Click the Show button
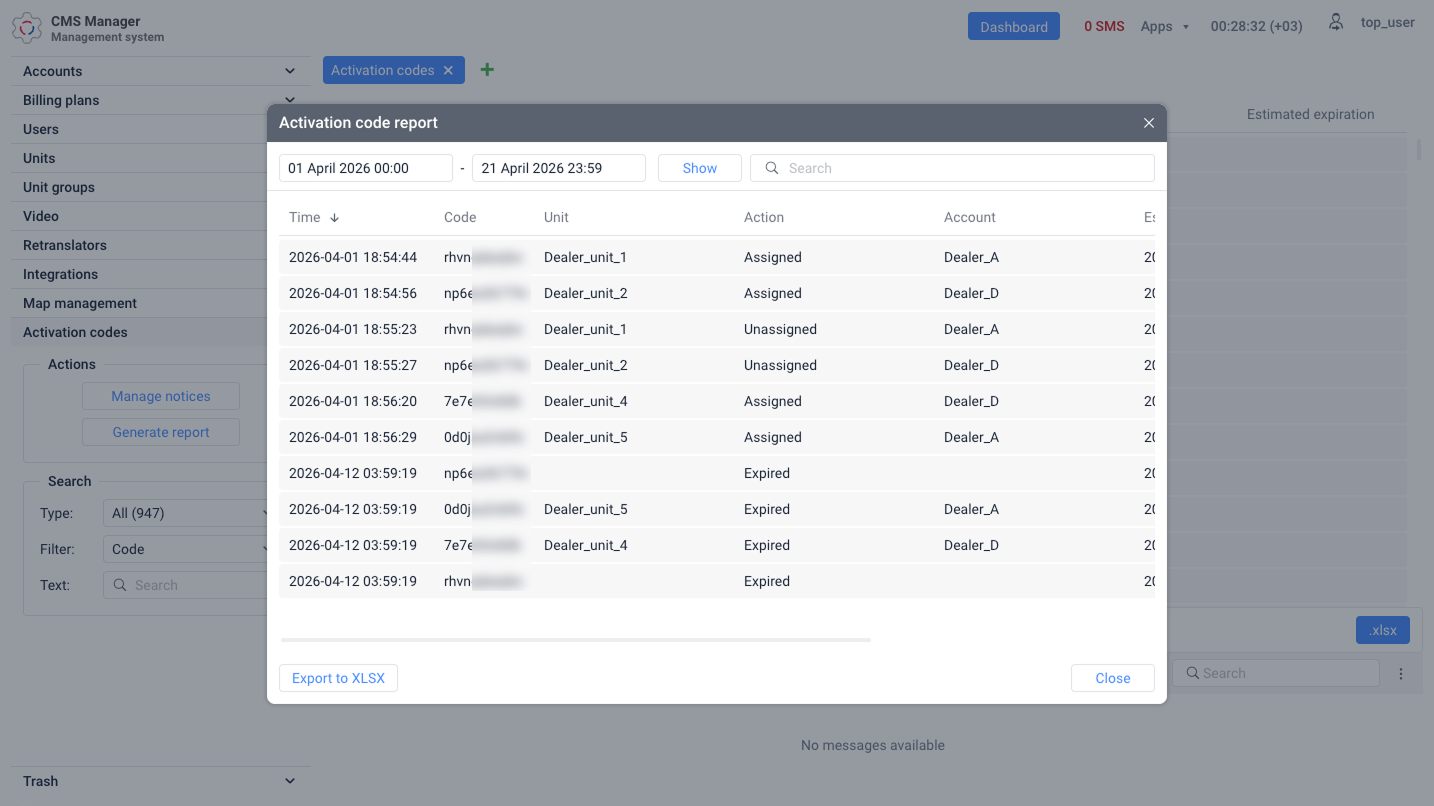 (700, 168)
